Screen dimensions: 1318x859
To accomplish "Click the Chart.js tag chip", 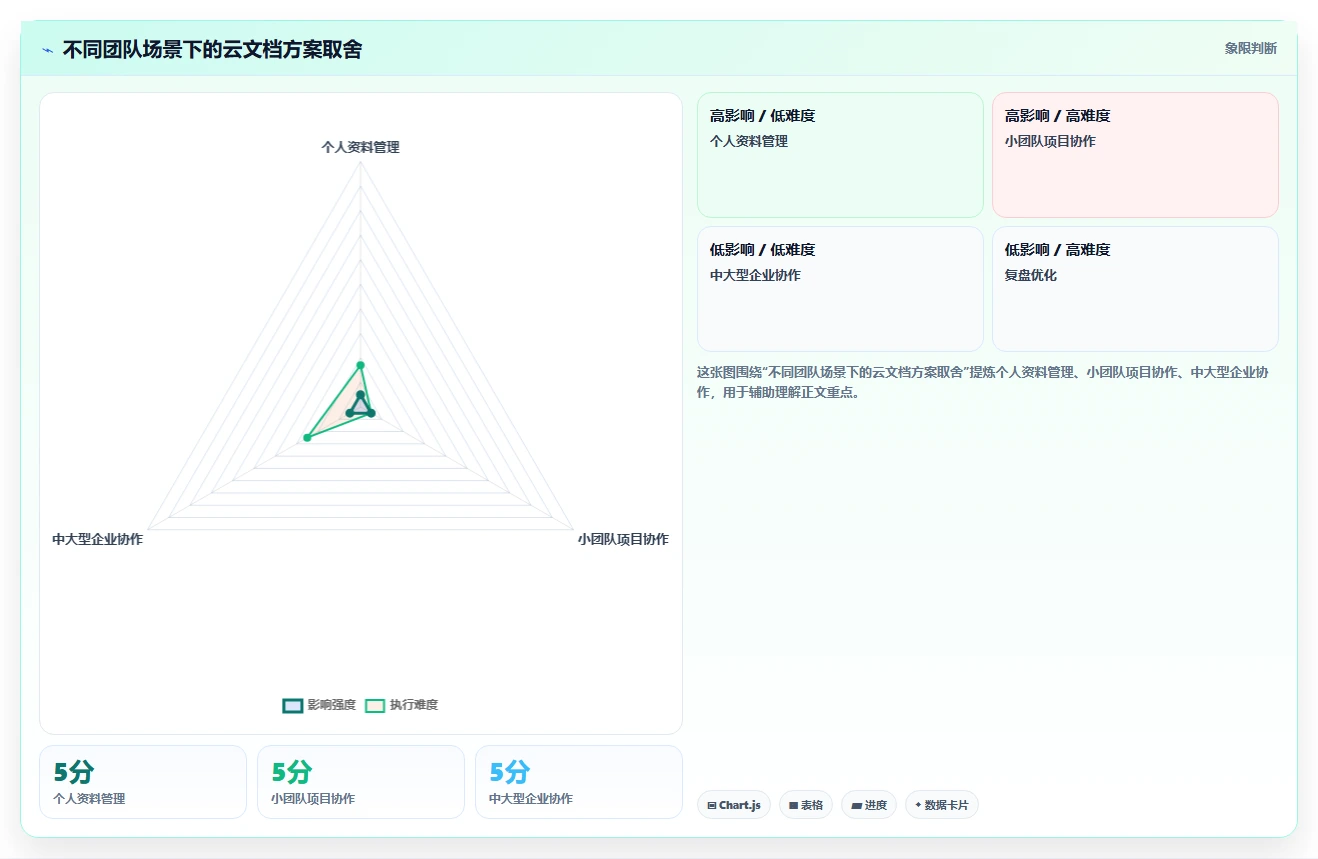I will [734, 805].
